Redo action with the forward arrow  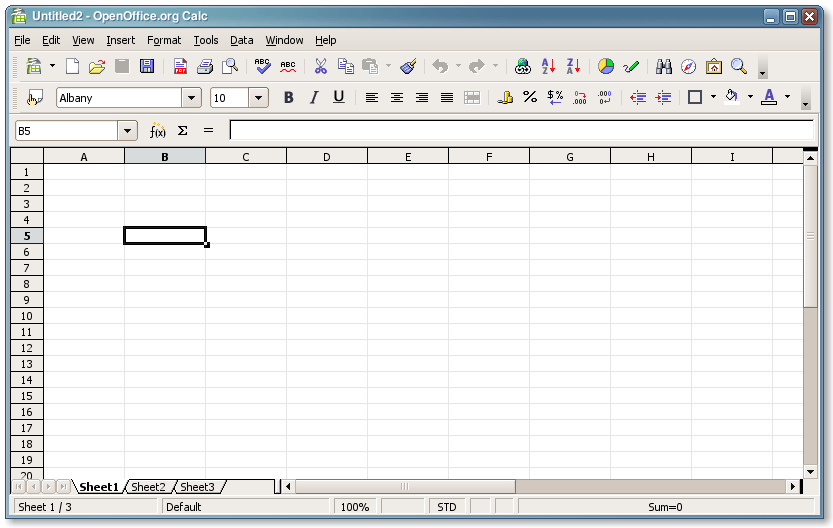point(477,66)
